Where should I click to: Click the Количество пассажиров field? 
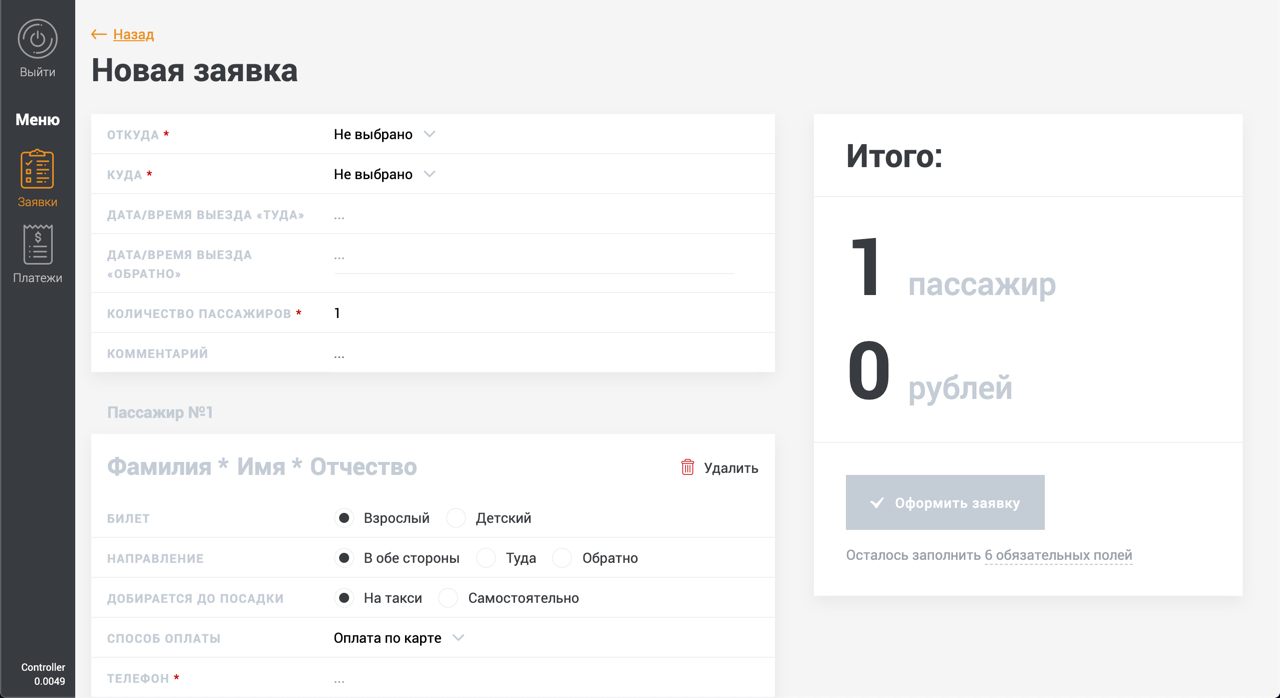coord(530,313)
